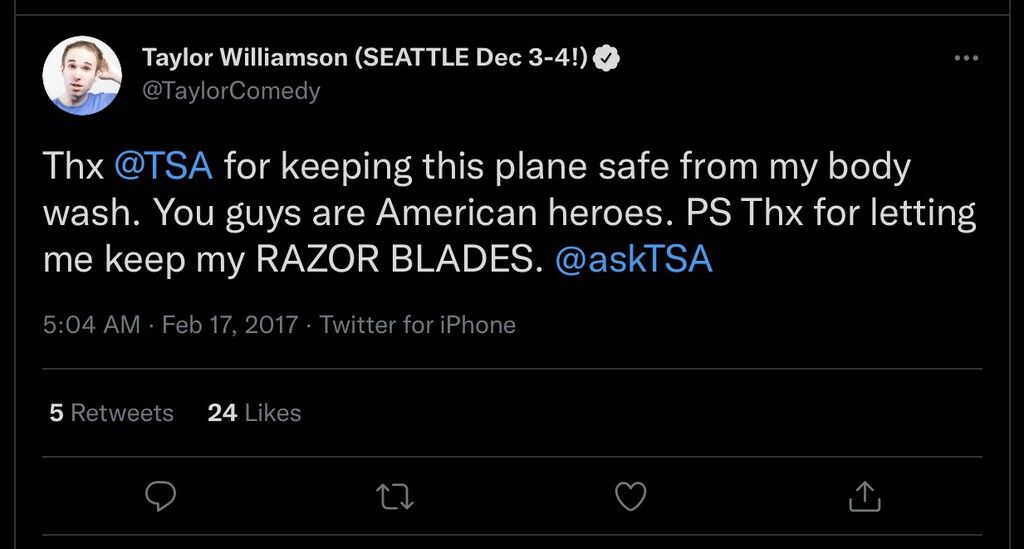View the 24 Likes list

pos(254,413)
